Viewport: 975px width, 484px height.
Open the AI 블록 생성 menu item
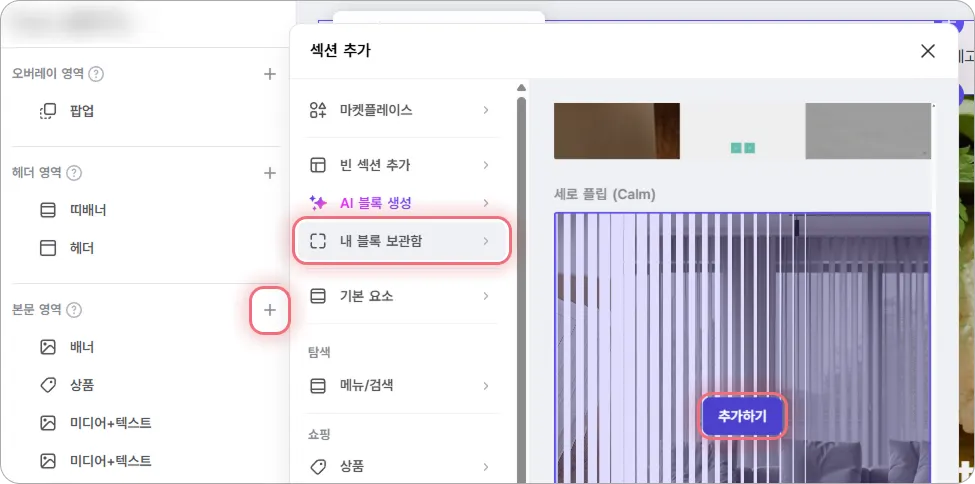click(402, 203)
